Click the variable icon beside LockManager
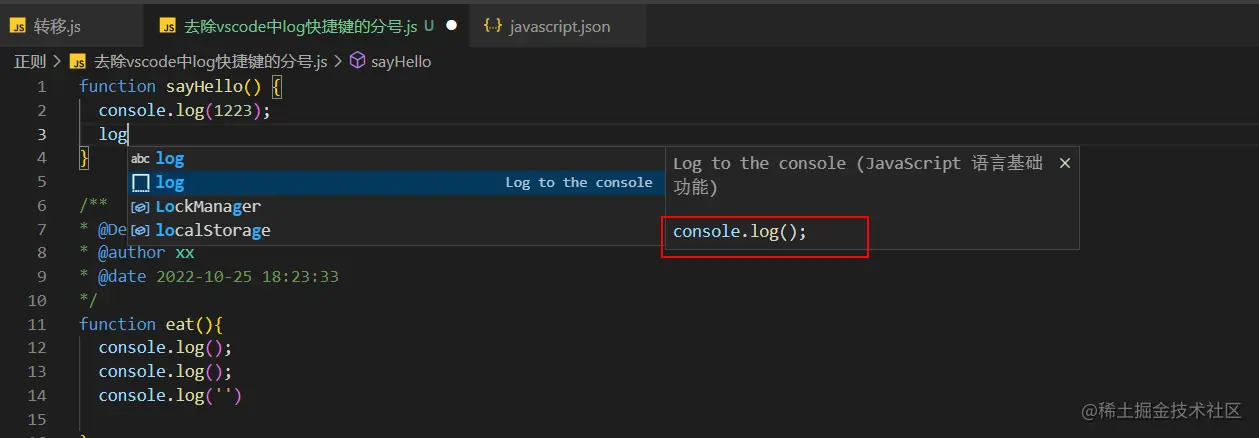 (x=141, y=206)
